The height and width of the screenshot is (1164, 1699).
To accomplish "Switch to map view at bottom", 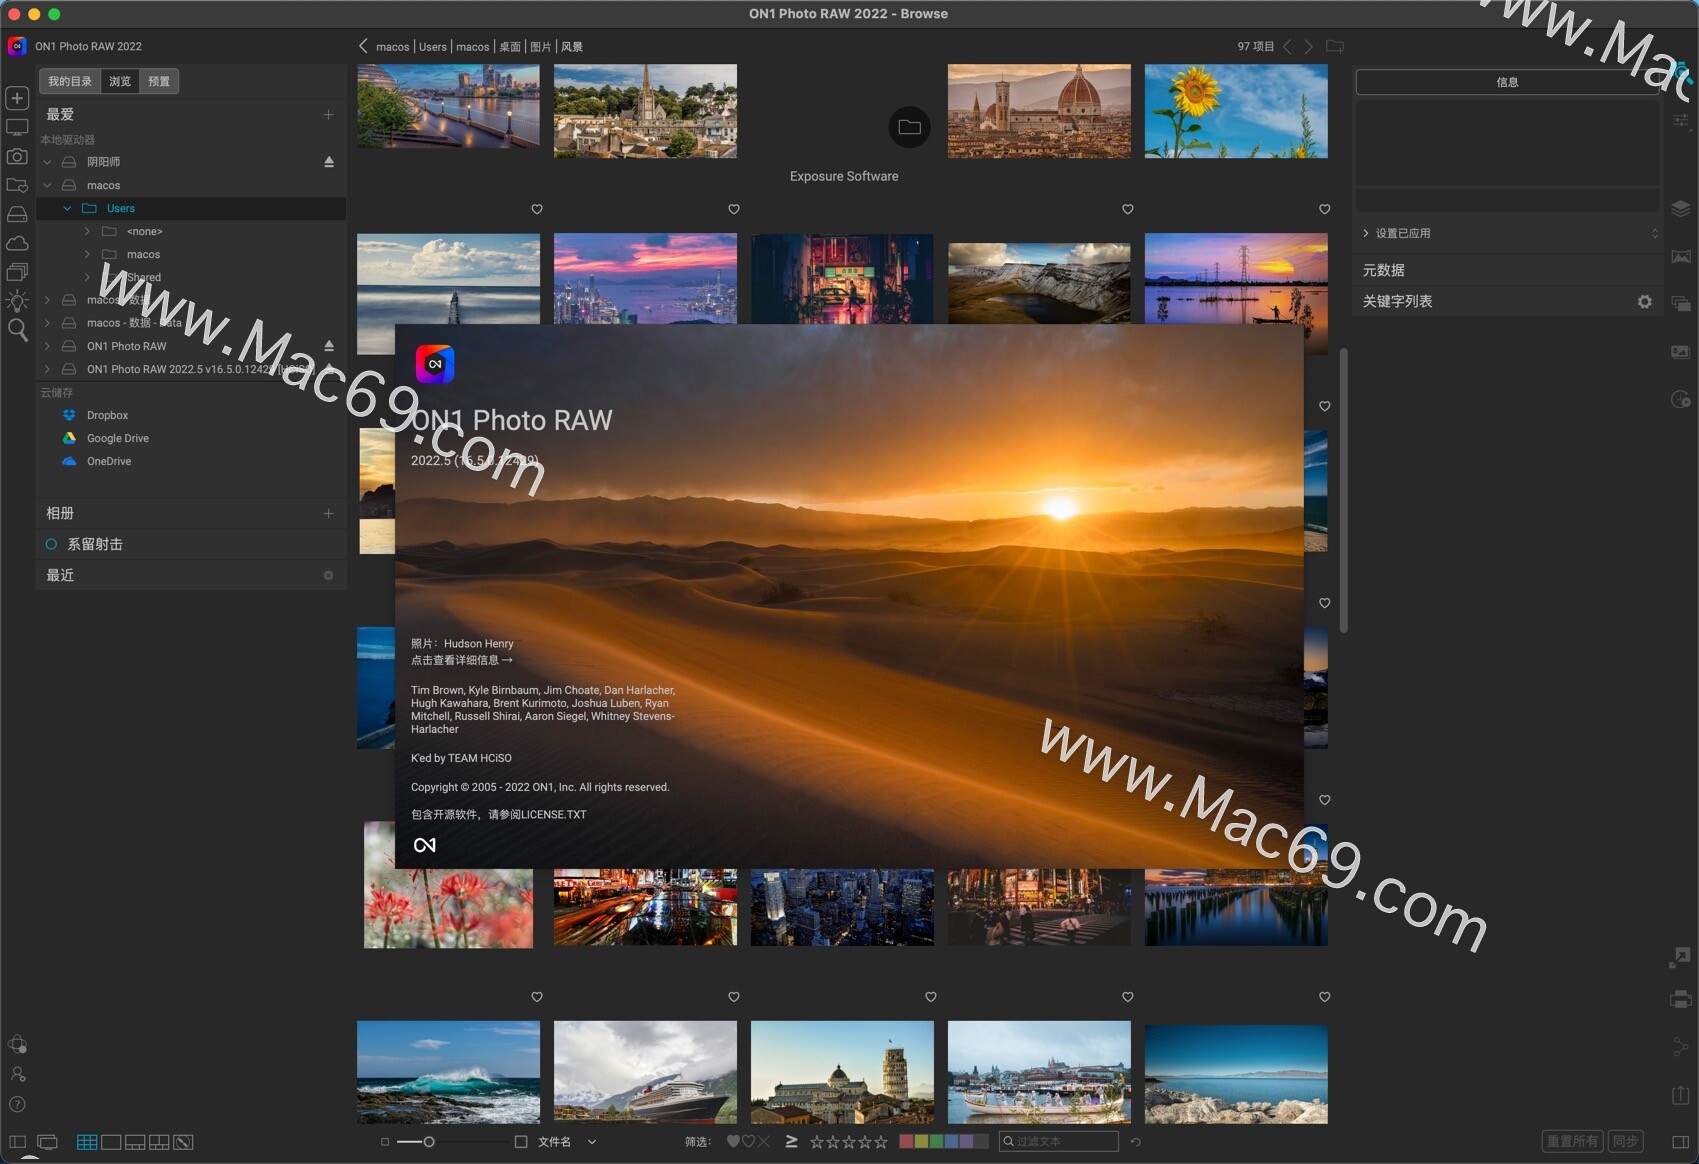I will pos(183,1142).
